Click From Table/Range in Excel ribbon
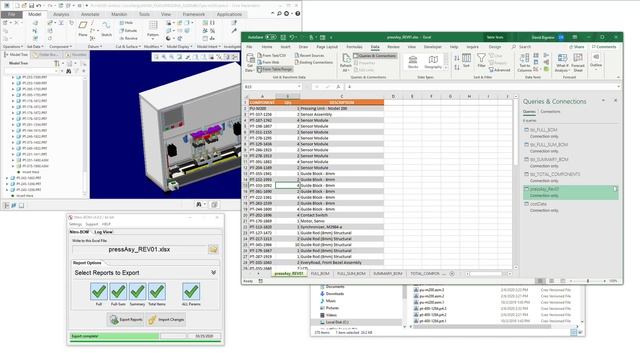640x360 pixels. [275, 69]
